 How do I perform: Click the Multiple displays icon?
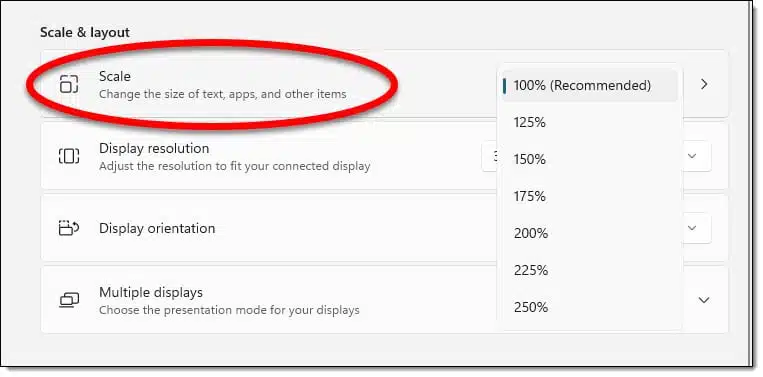(69, 300)
